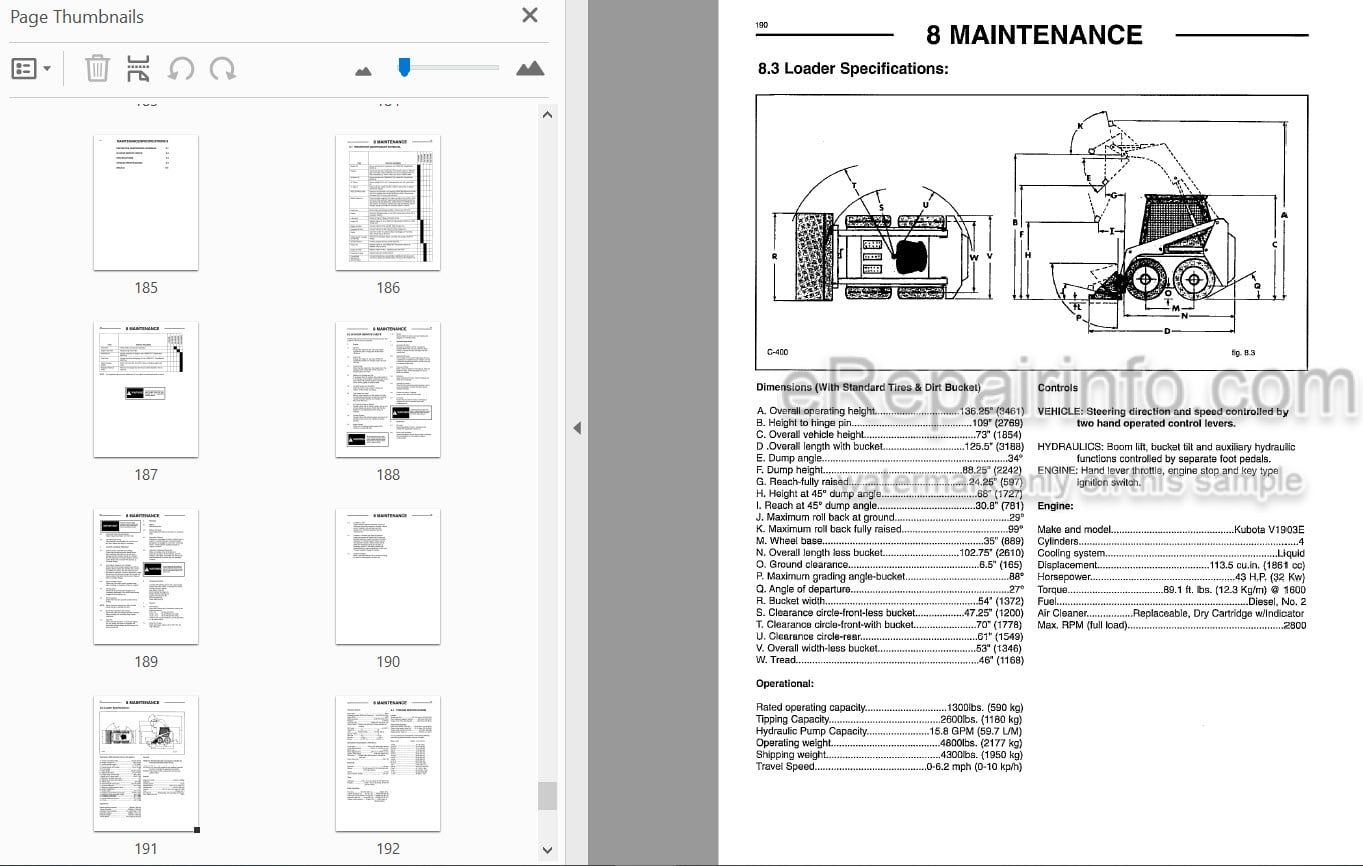This screenshot has height=866, width=1363.
Task: Click the thumbnail size slider handle
Action: click(x=404, y=67)
